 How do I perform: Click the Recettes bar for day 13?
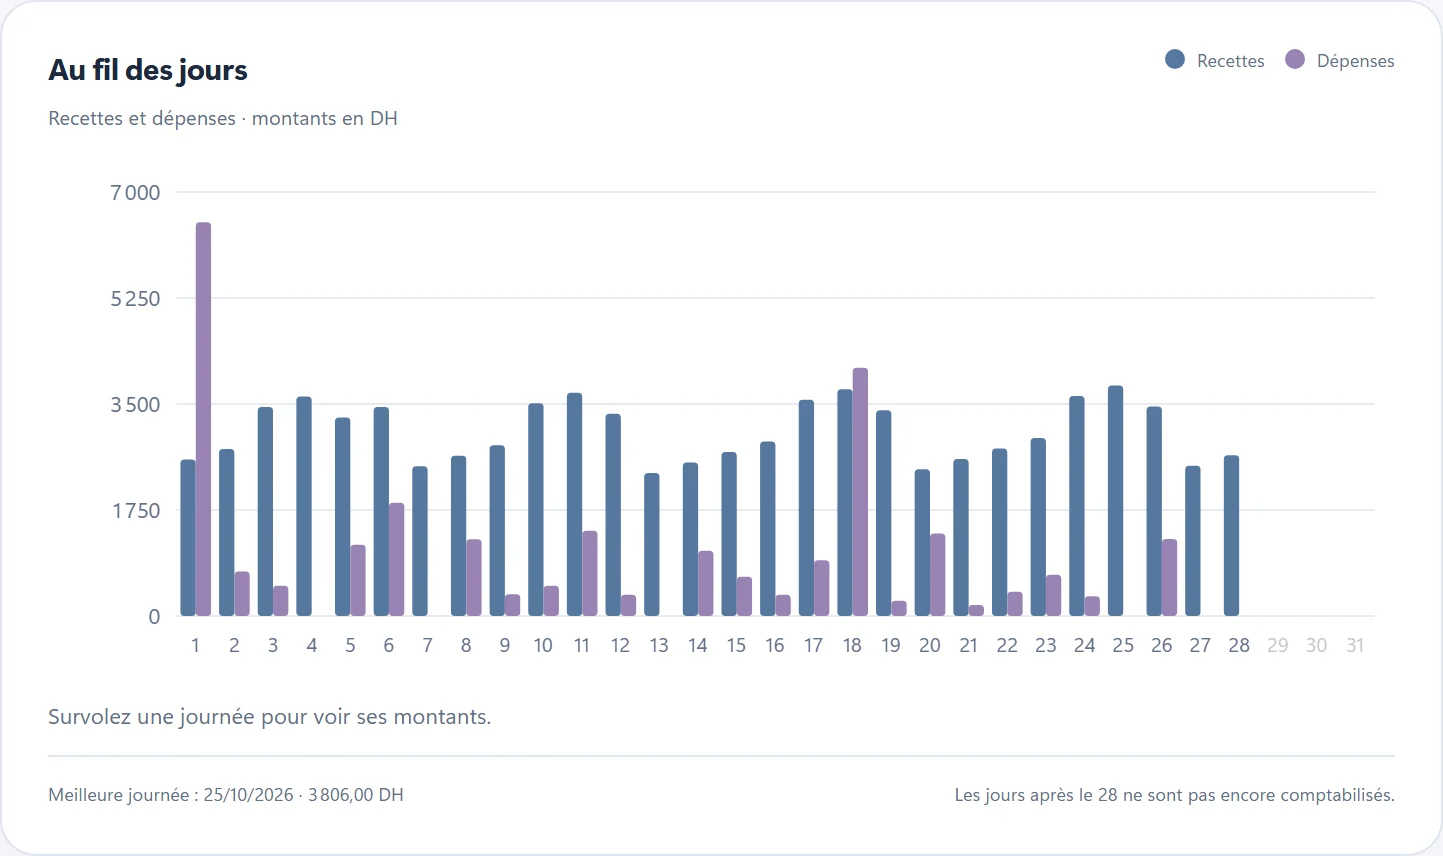[652, 545]
